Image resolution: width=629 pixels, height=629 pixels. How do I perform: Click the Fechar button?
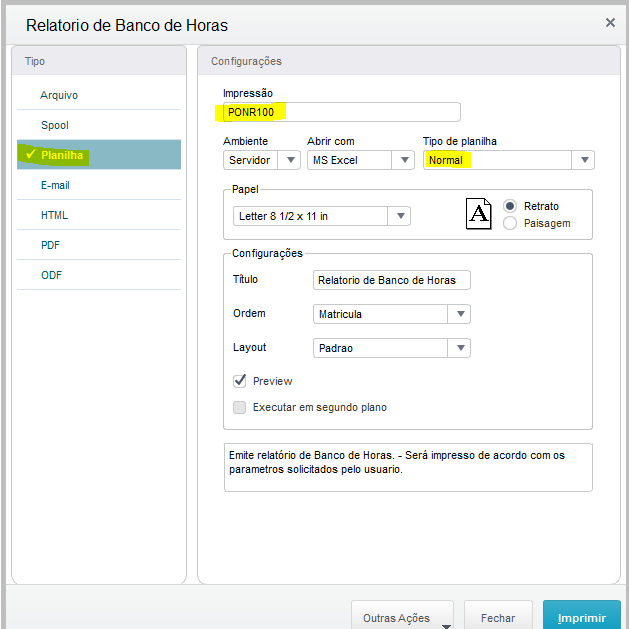click(x=498, y=616)
